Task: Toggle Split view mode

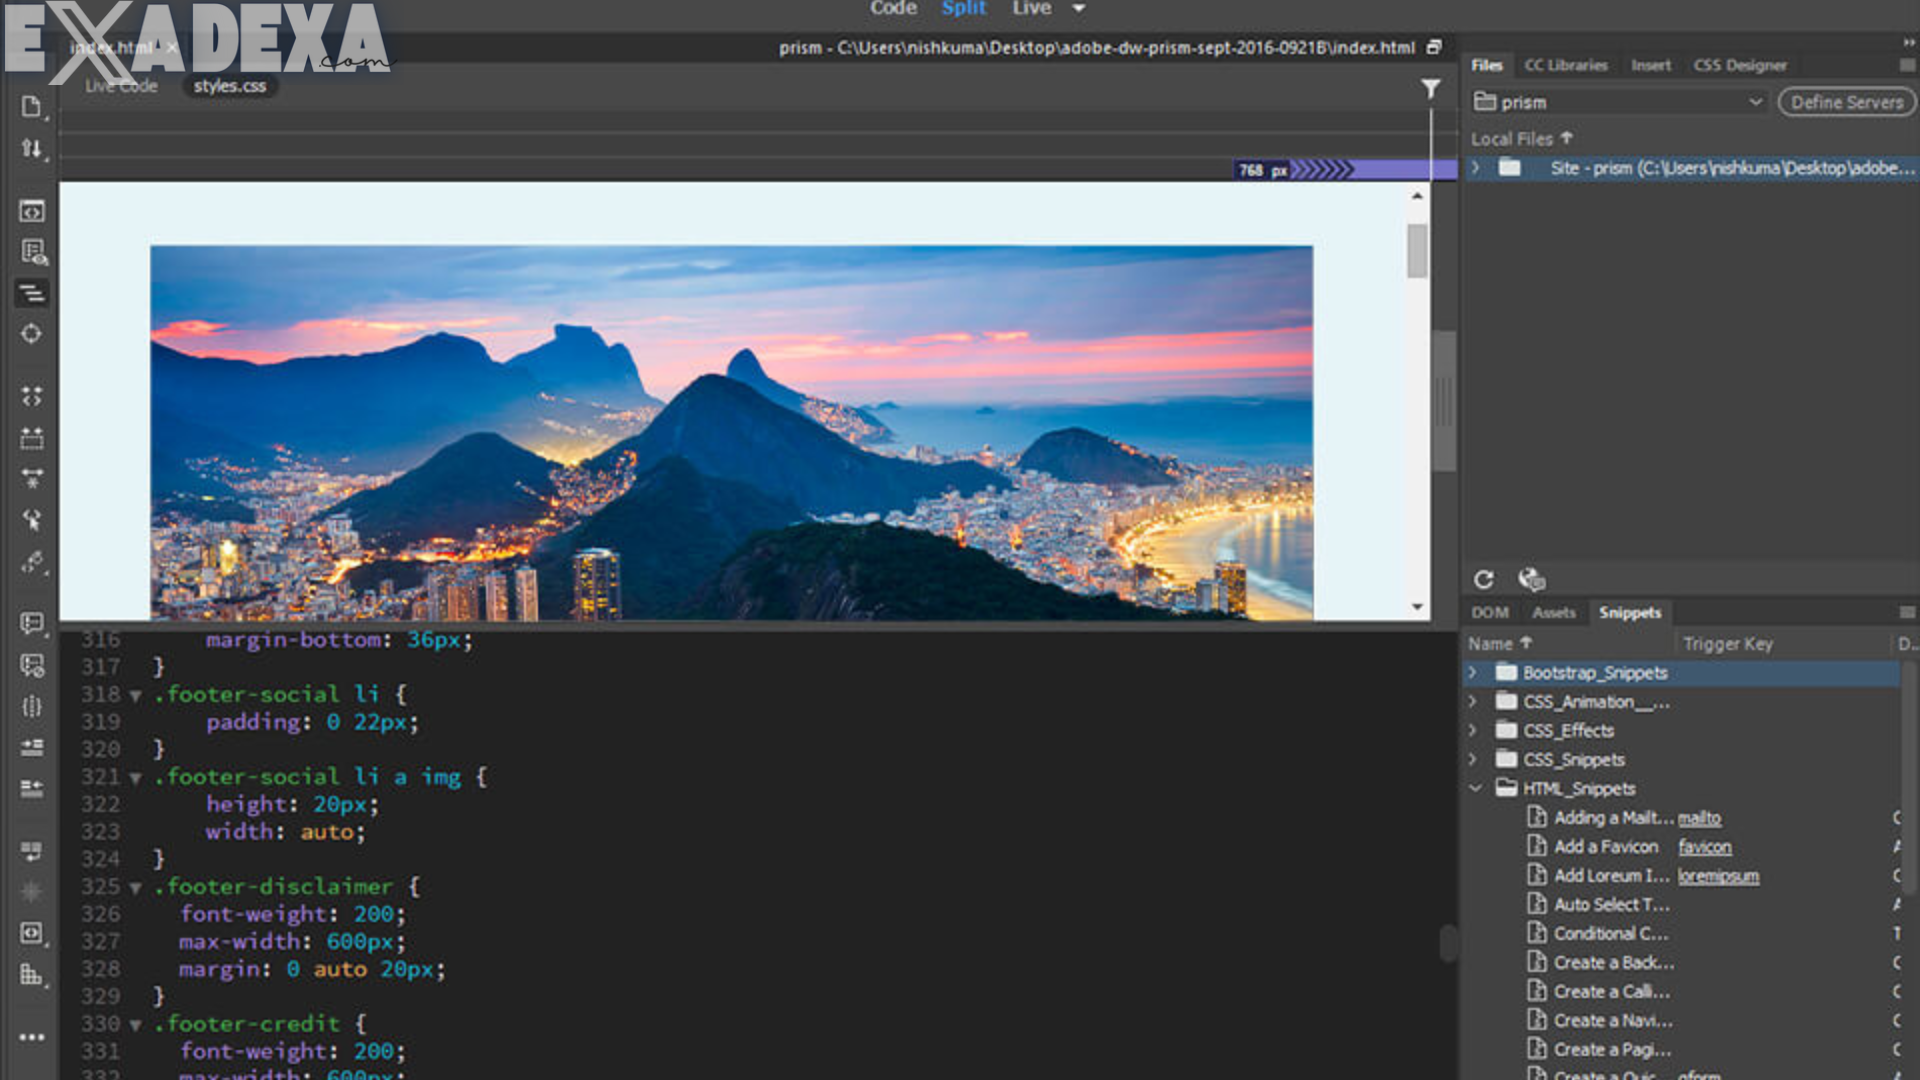Action: click(963, 8)
